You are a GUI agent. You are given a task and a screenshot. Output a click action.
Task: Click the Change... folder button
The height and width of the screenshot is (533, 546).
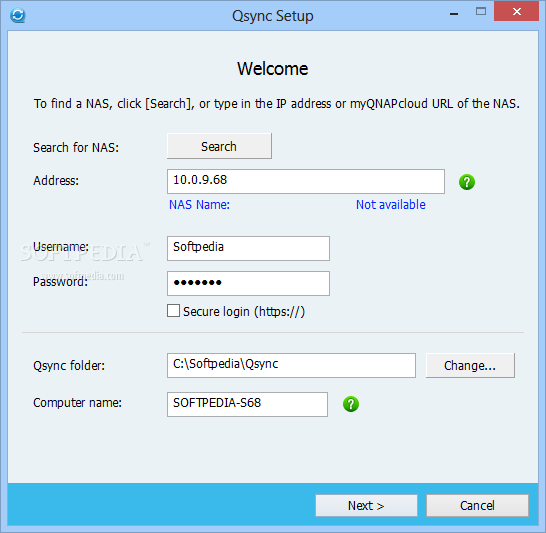point(470,365)
